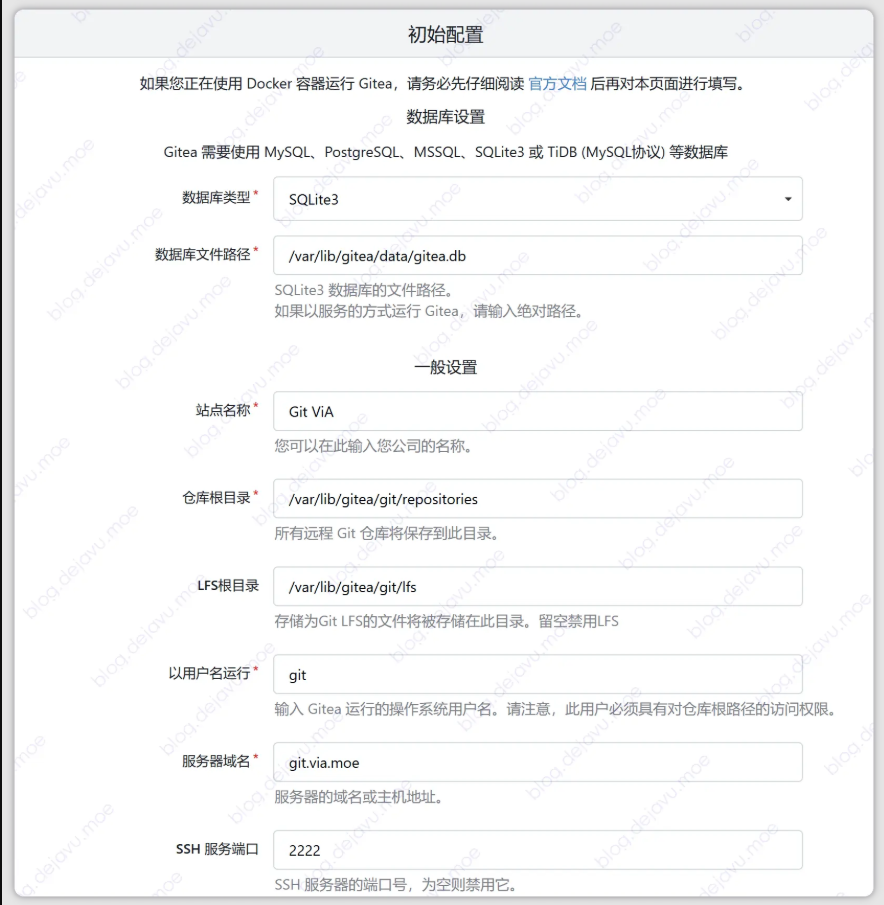Click the SSH 服务端口 label
The width and height of the screenshot is (884, 905).
click(x=217, y=849)
